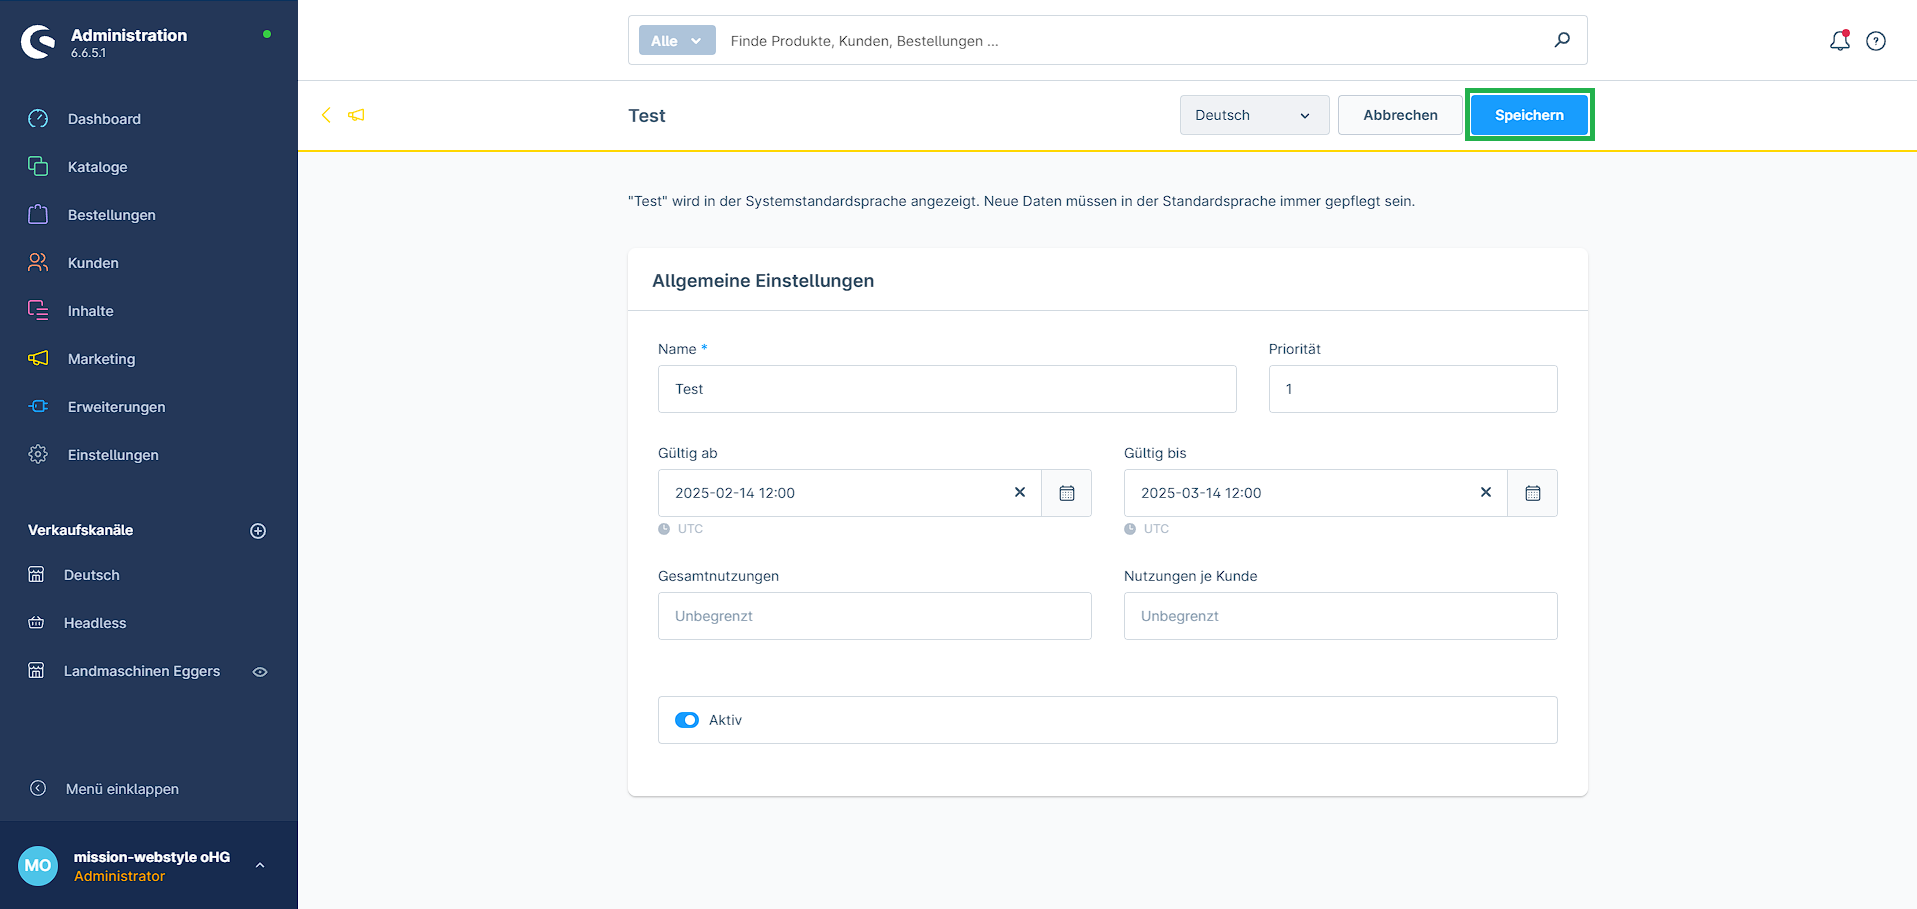Click the notification bell icon
This screenshot has height=909, width=1917.
pyautogui.click(x=1839, y=41)
